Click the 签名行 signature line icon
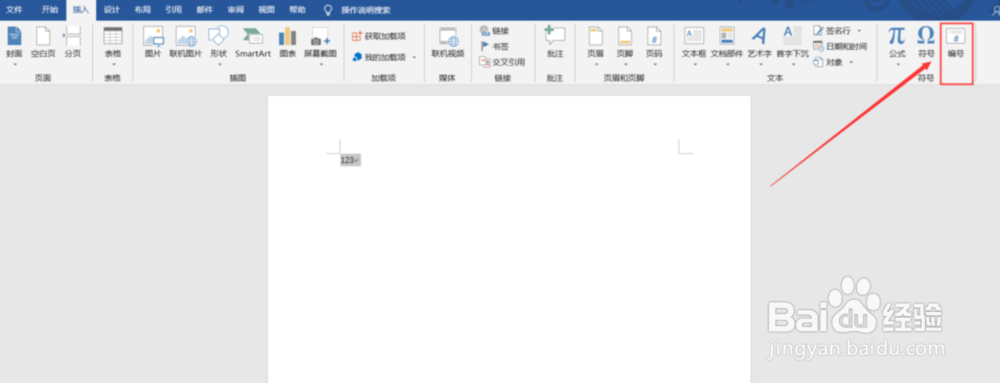Viewport: 1000px width, 383px height. click(x=818, y=31)
